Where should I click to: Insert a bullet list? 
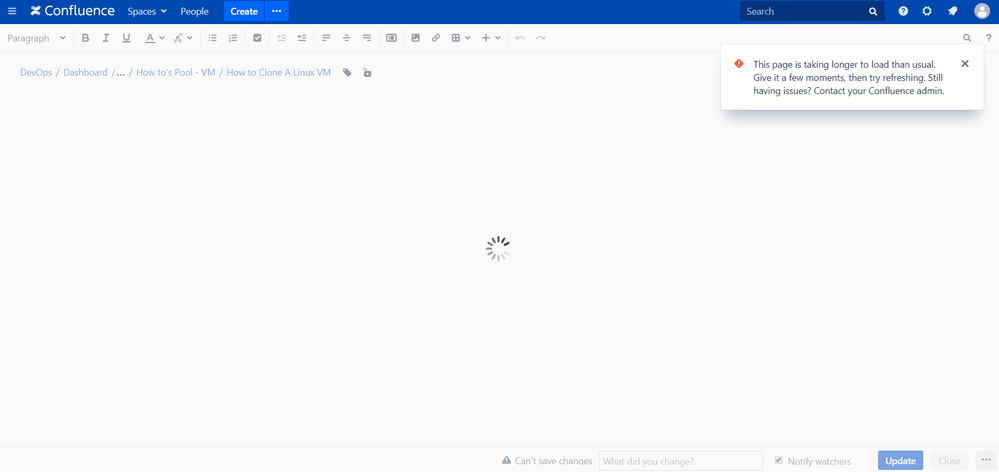pyautogui.click(x=213, y=38)
